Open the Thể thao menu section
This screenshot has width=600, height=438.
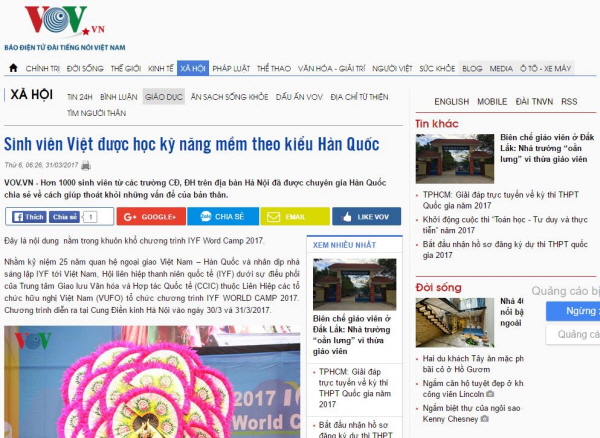coord(274,68)
